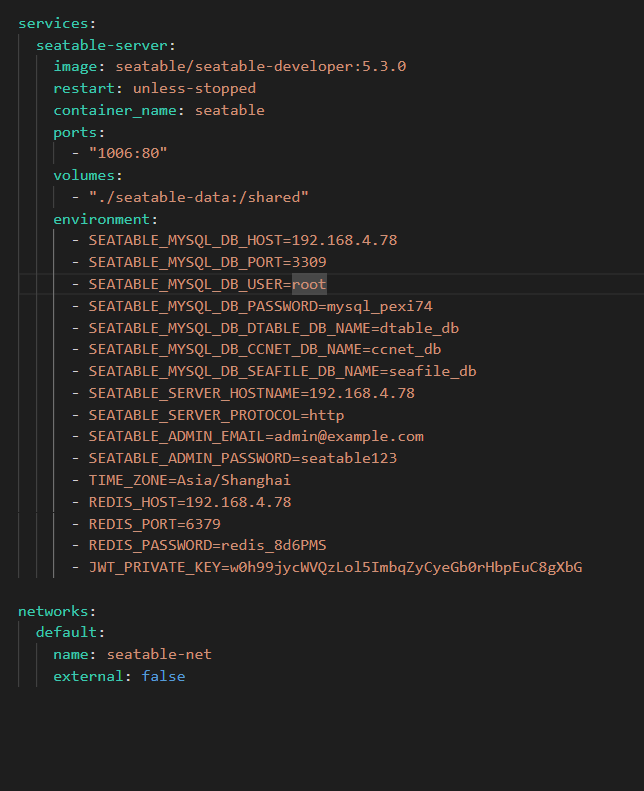Click the "1006:80" port mapping string
644x791 pixels.
[128, 154]
